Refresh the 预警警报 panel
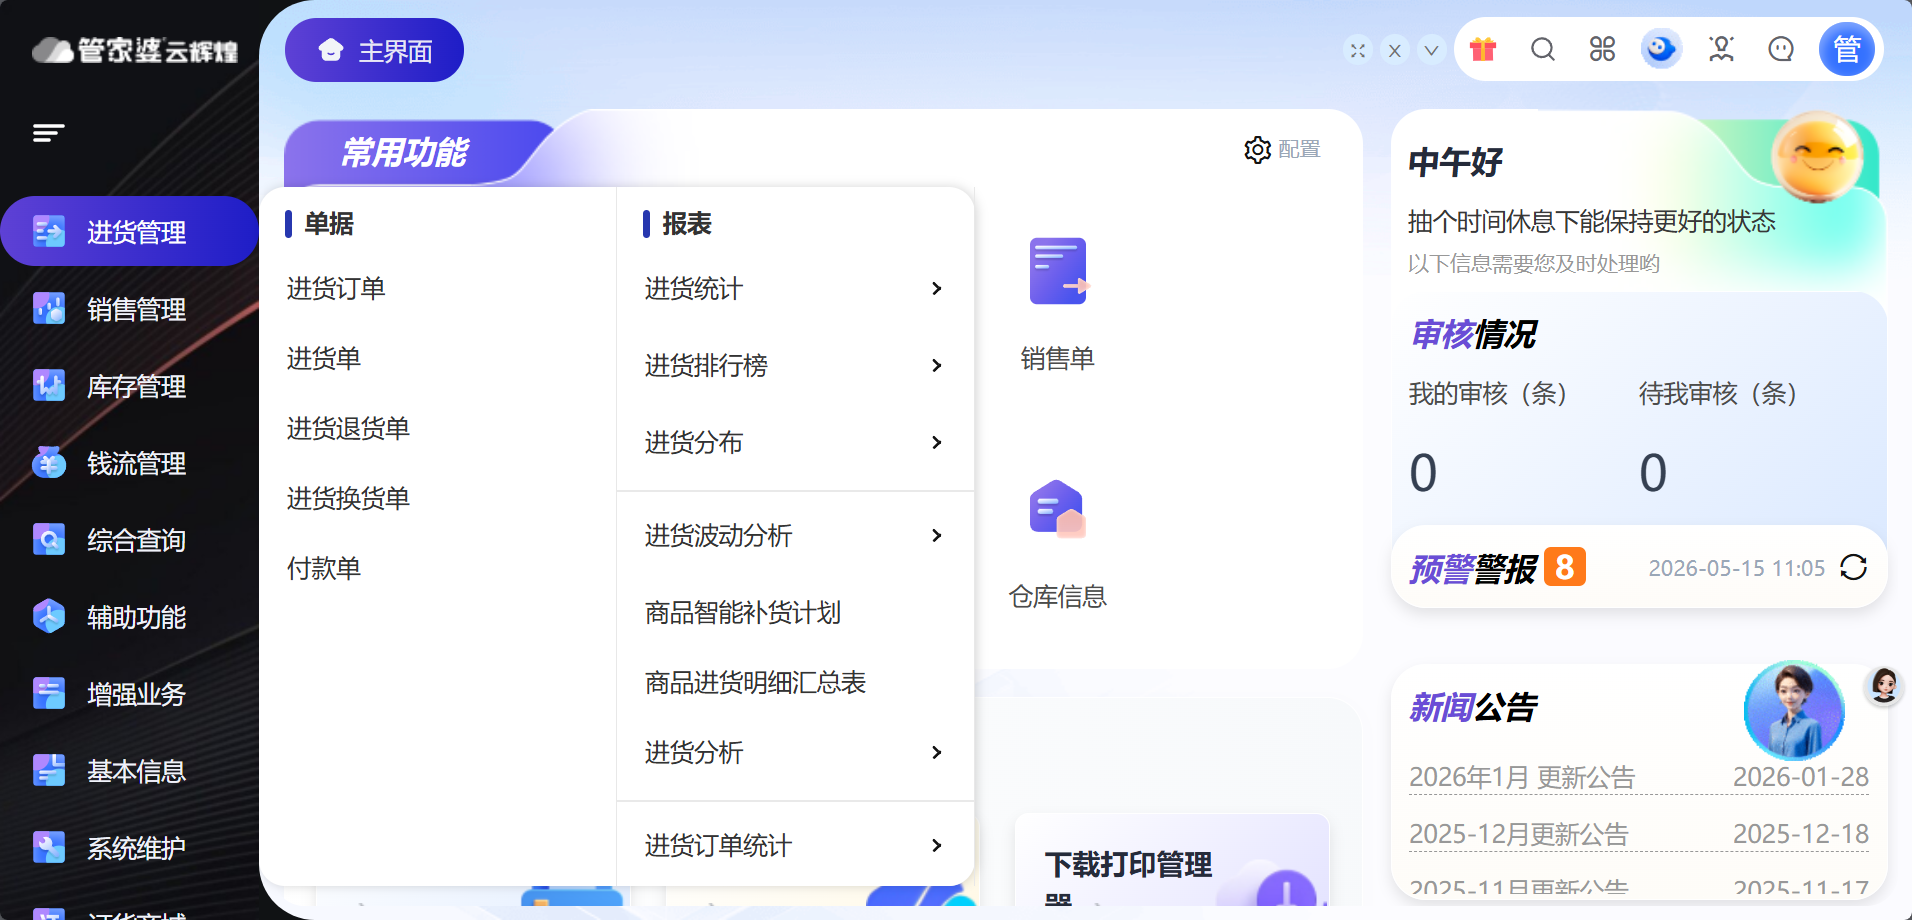 point(1853,567)
